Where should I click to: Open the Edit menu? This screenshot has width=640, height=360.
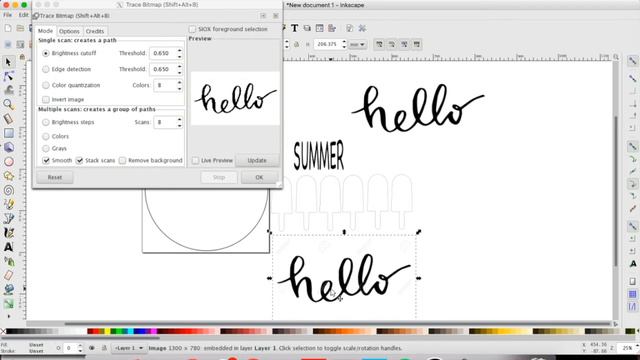(24, 15)
